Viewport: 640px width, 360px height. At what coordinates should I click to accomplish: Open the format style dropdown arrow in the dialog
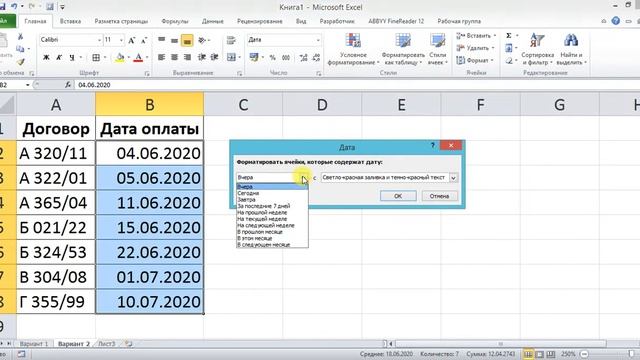click(453, 178)
